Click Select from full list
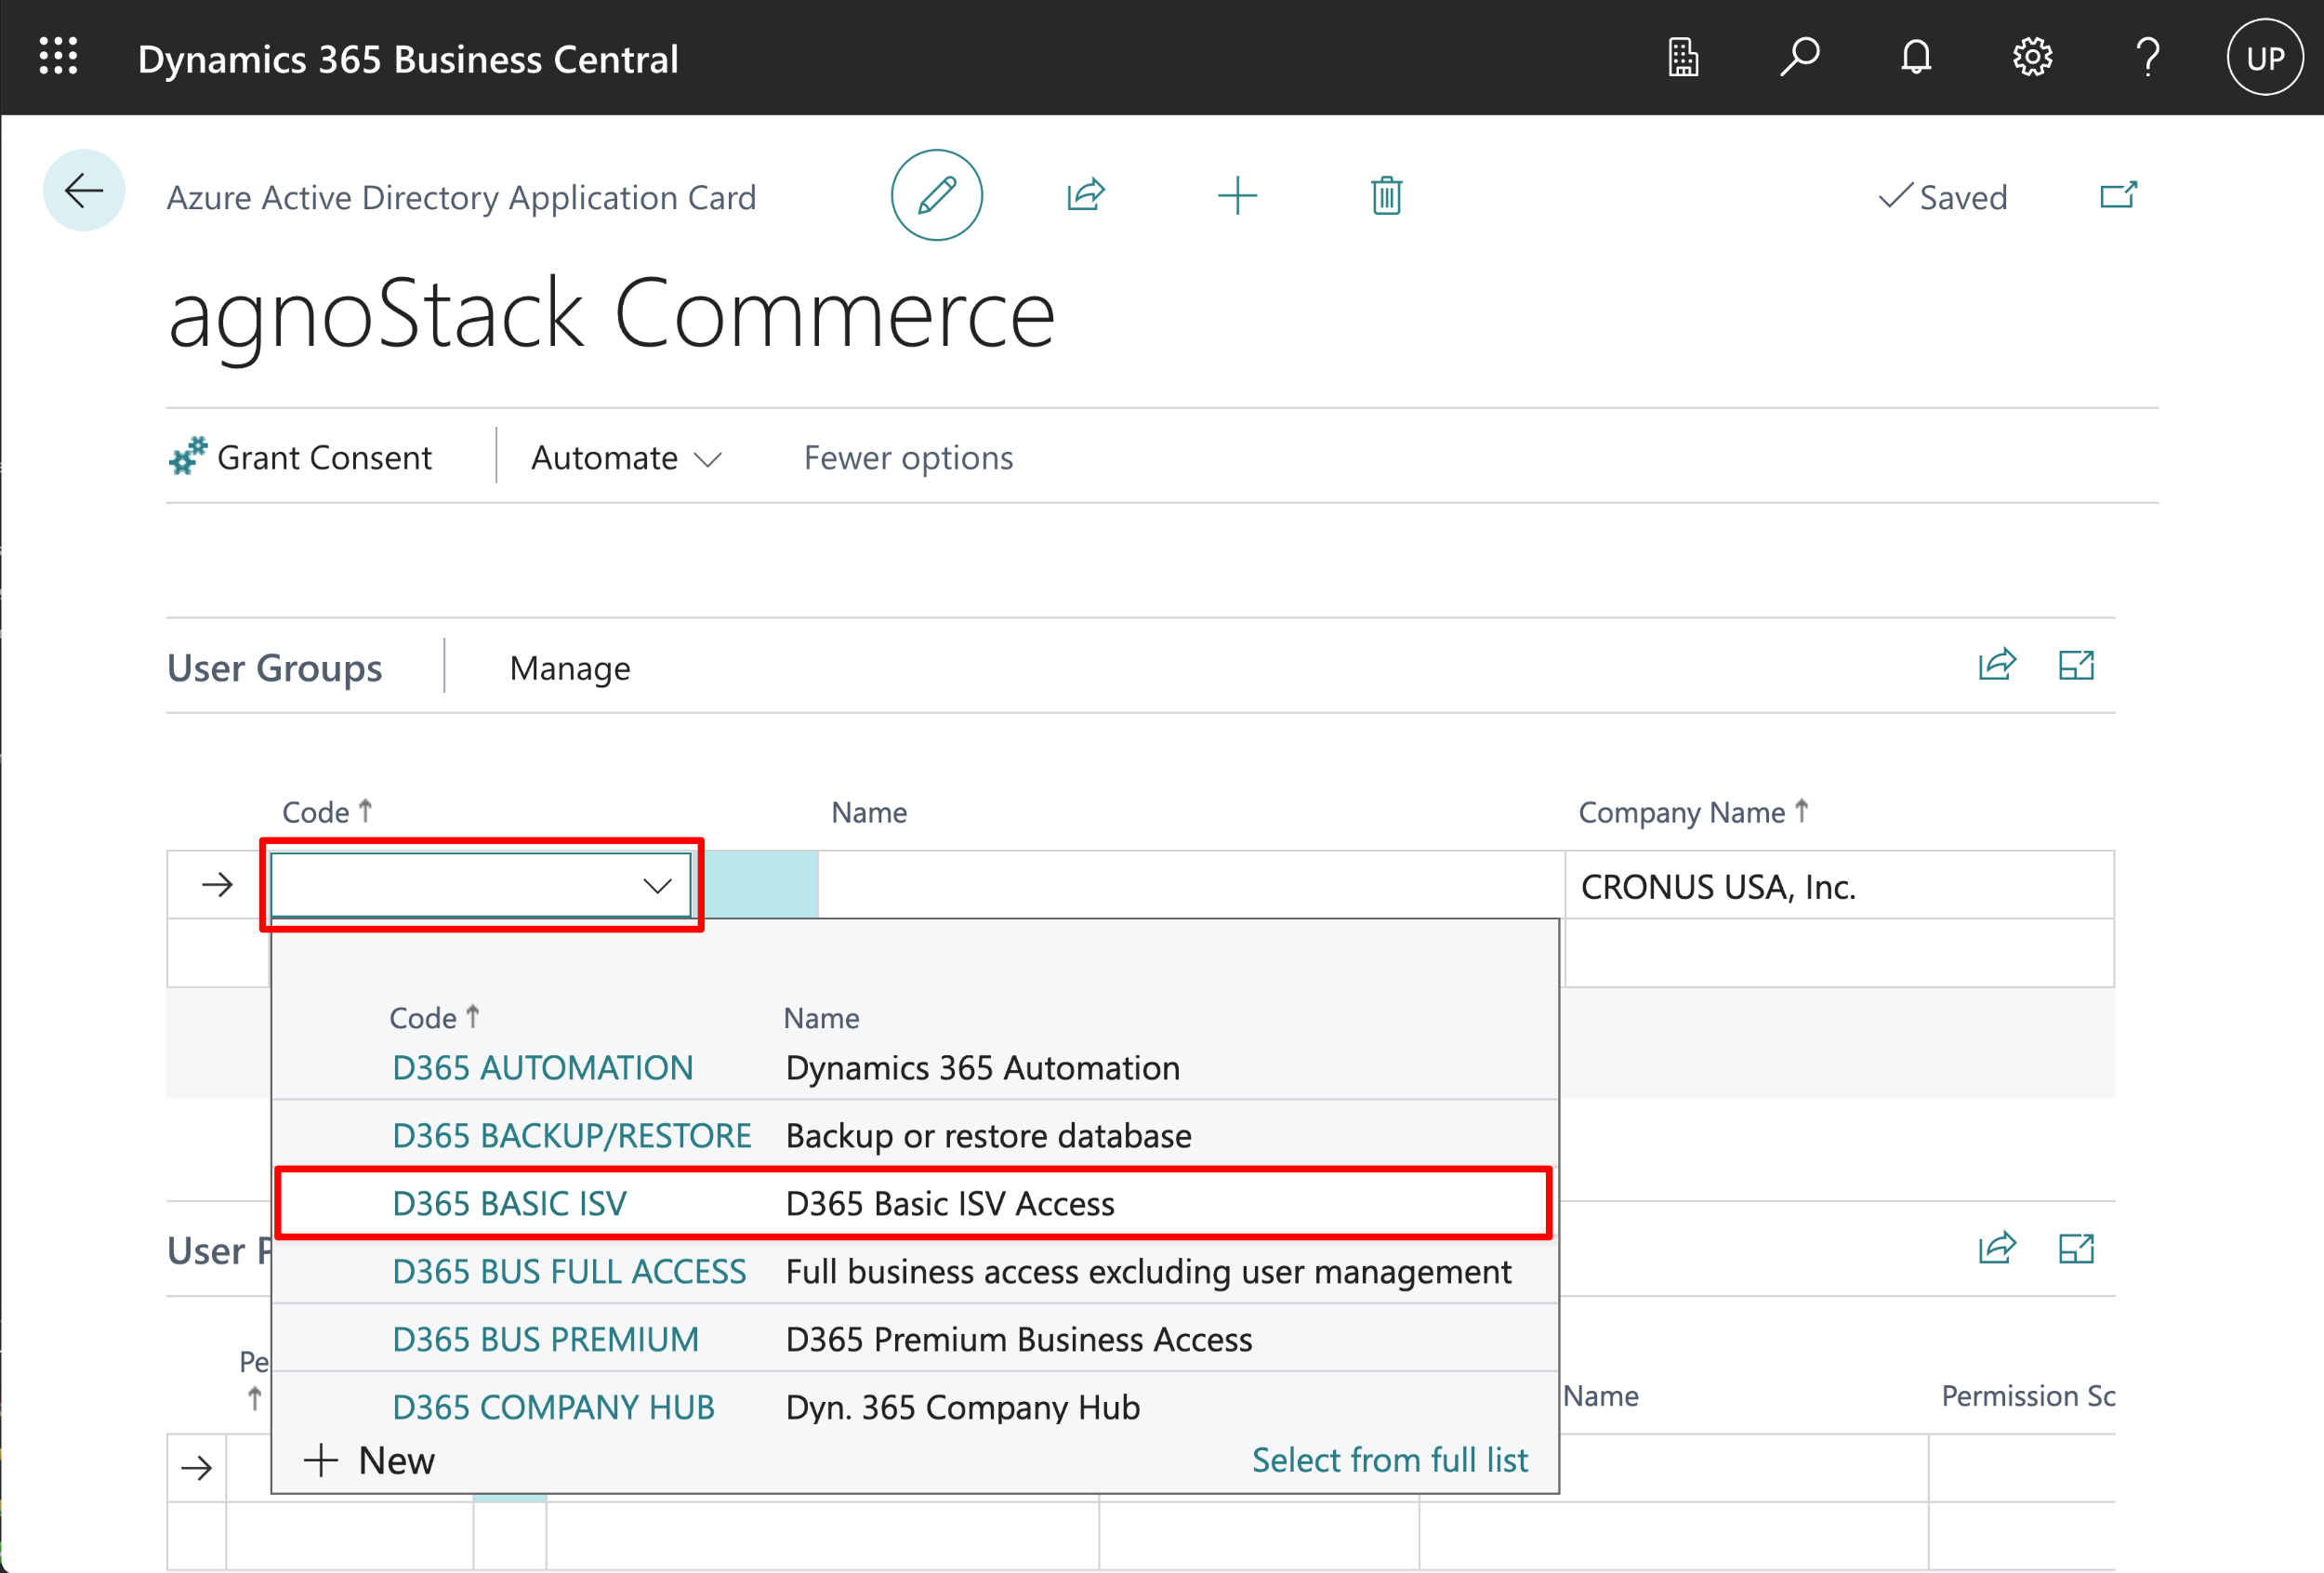Screen dimensions: 2324x1573 click(x=1389, y=1460)
